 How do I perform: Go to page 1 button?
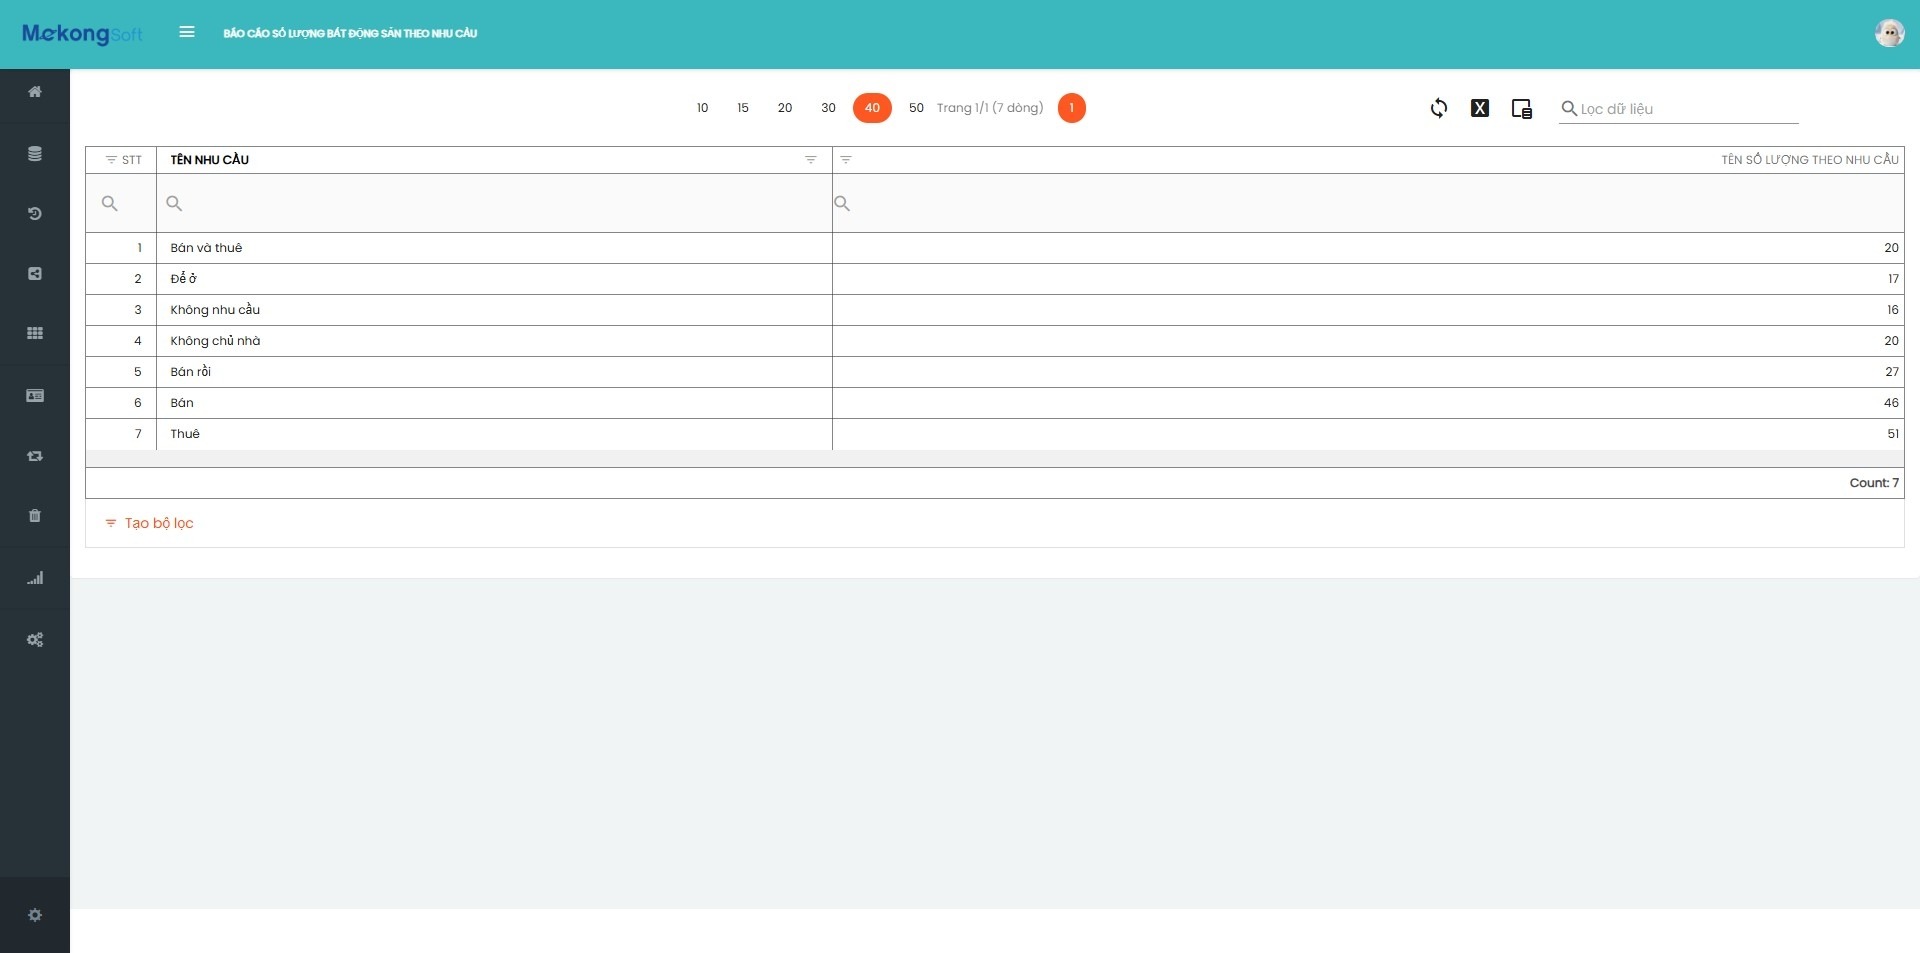click(x=1071, y=108)
